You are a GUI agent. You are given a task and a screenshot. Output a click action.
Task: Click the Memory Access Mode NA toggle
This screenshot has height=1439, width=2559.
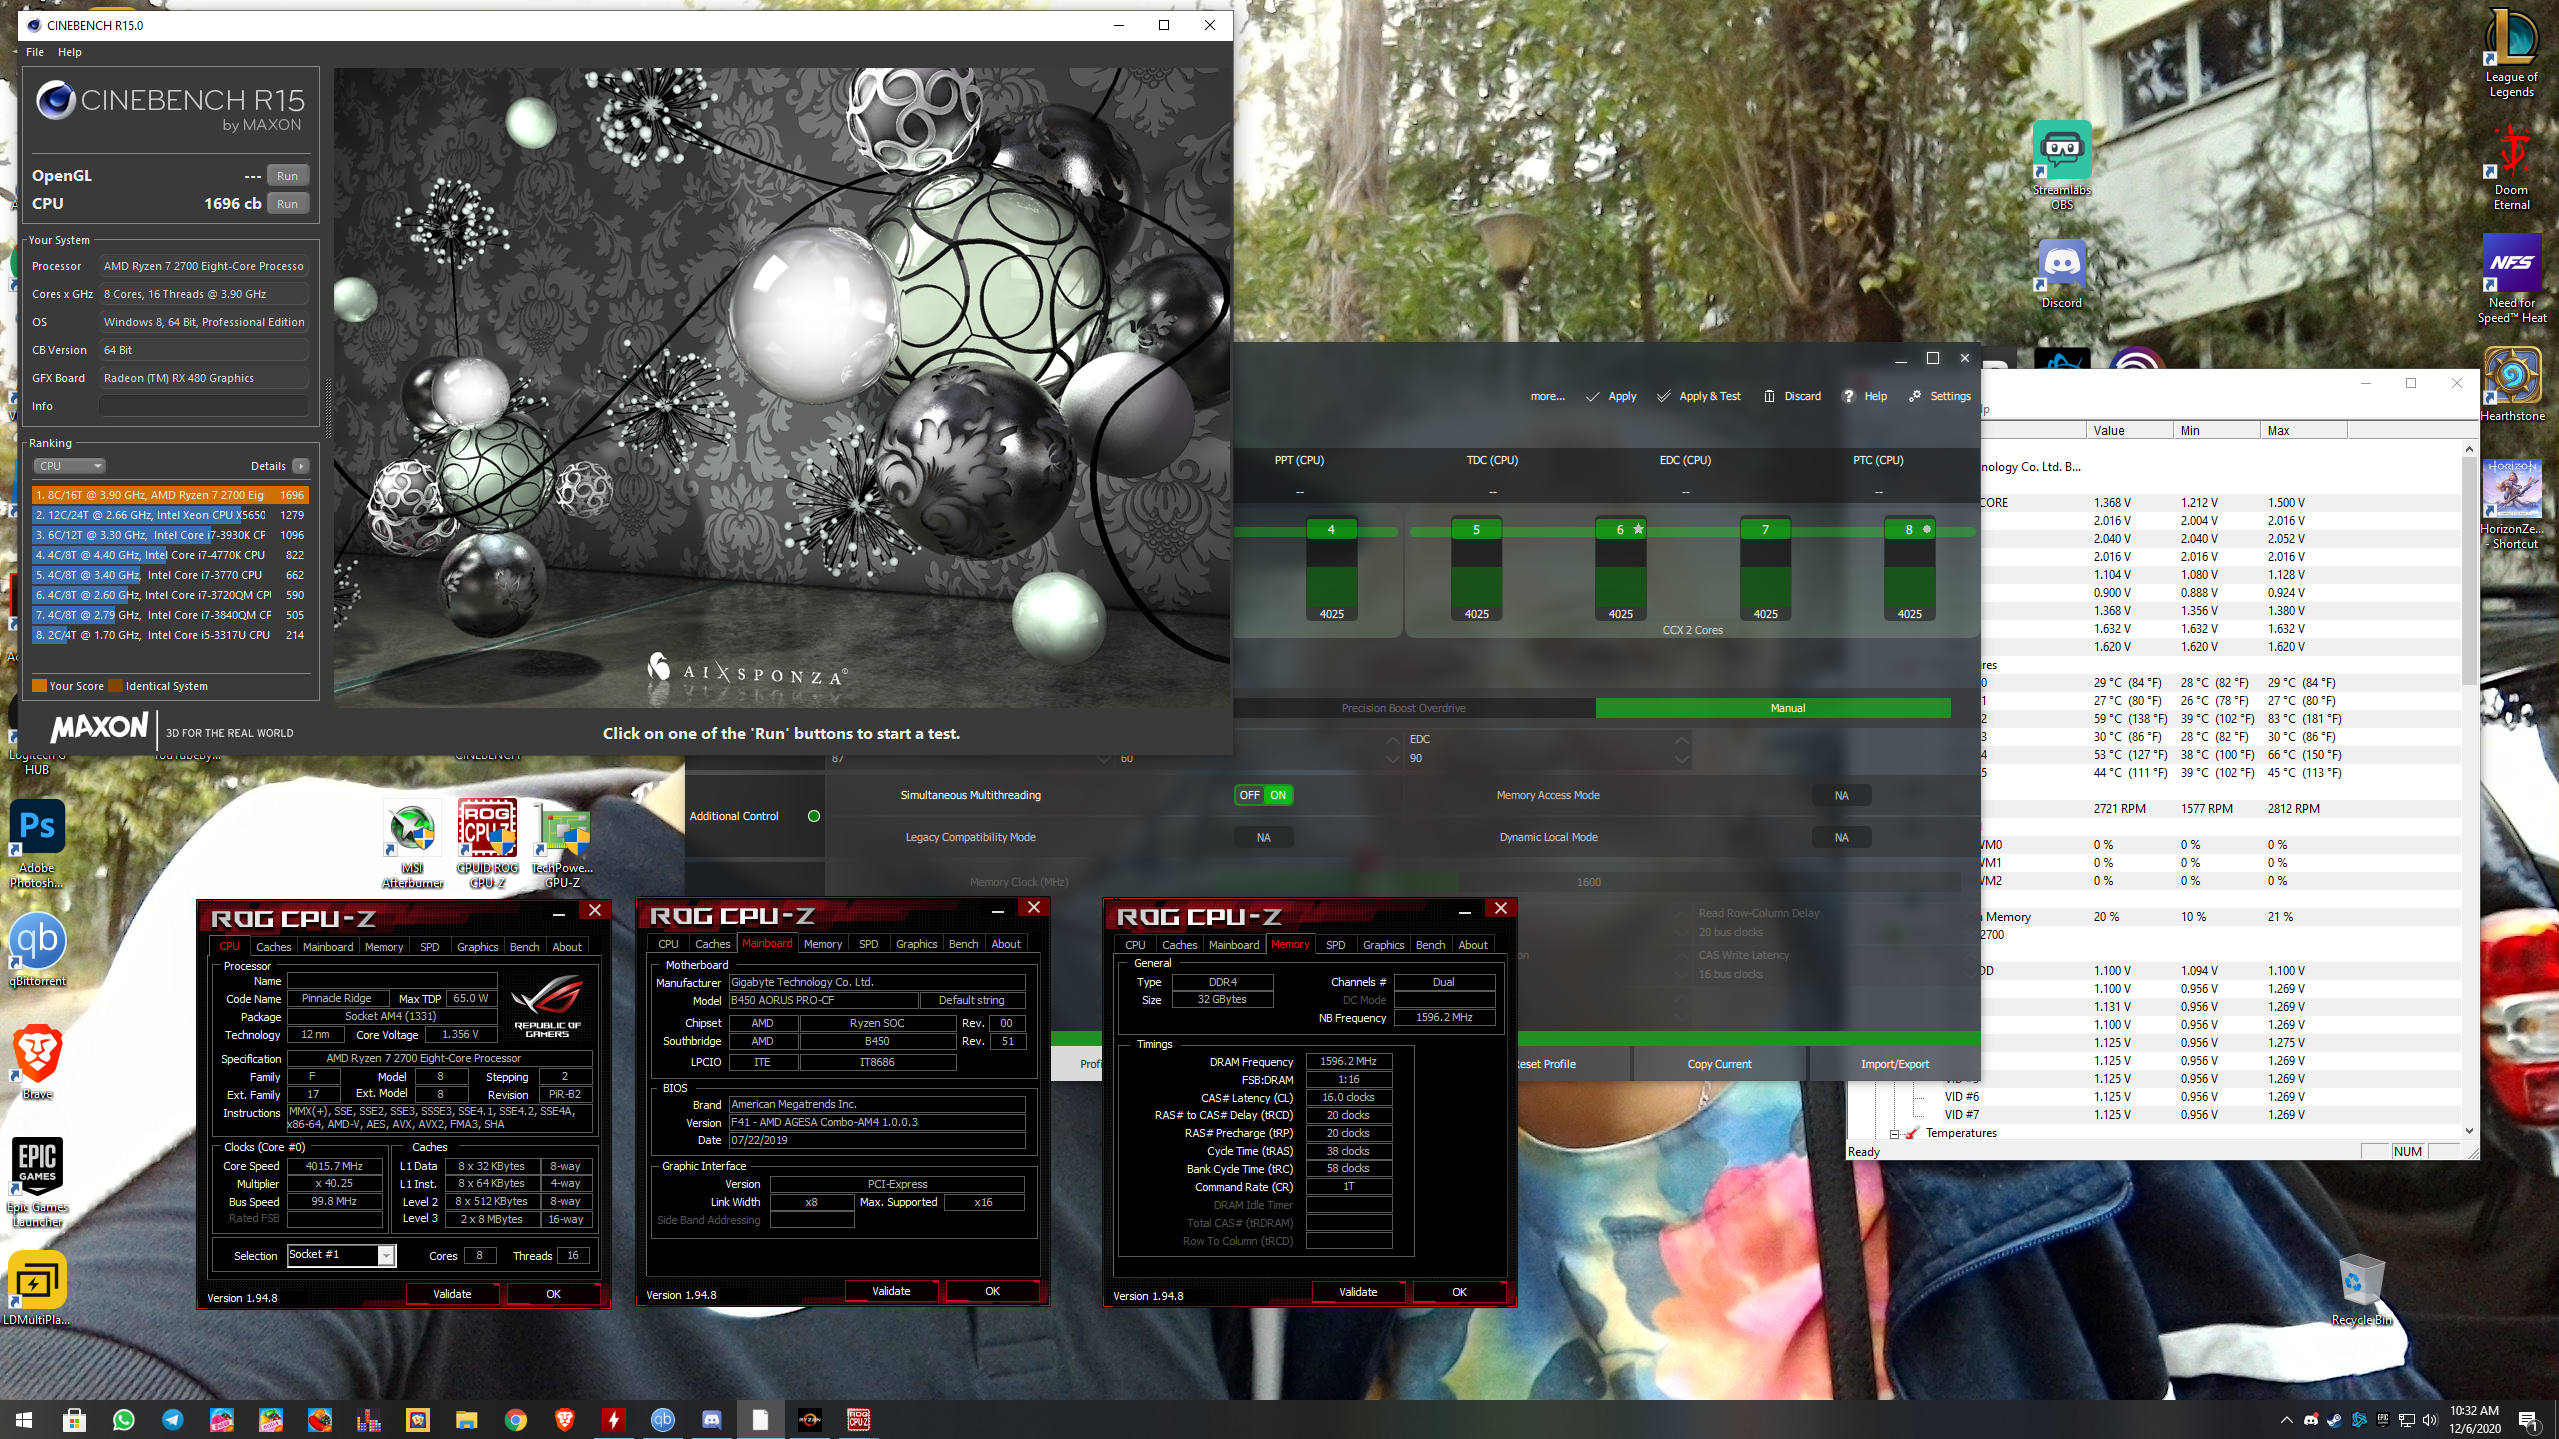[x=1841, y=795]
